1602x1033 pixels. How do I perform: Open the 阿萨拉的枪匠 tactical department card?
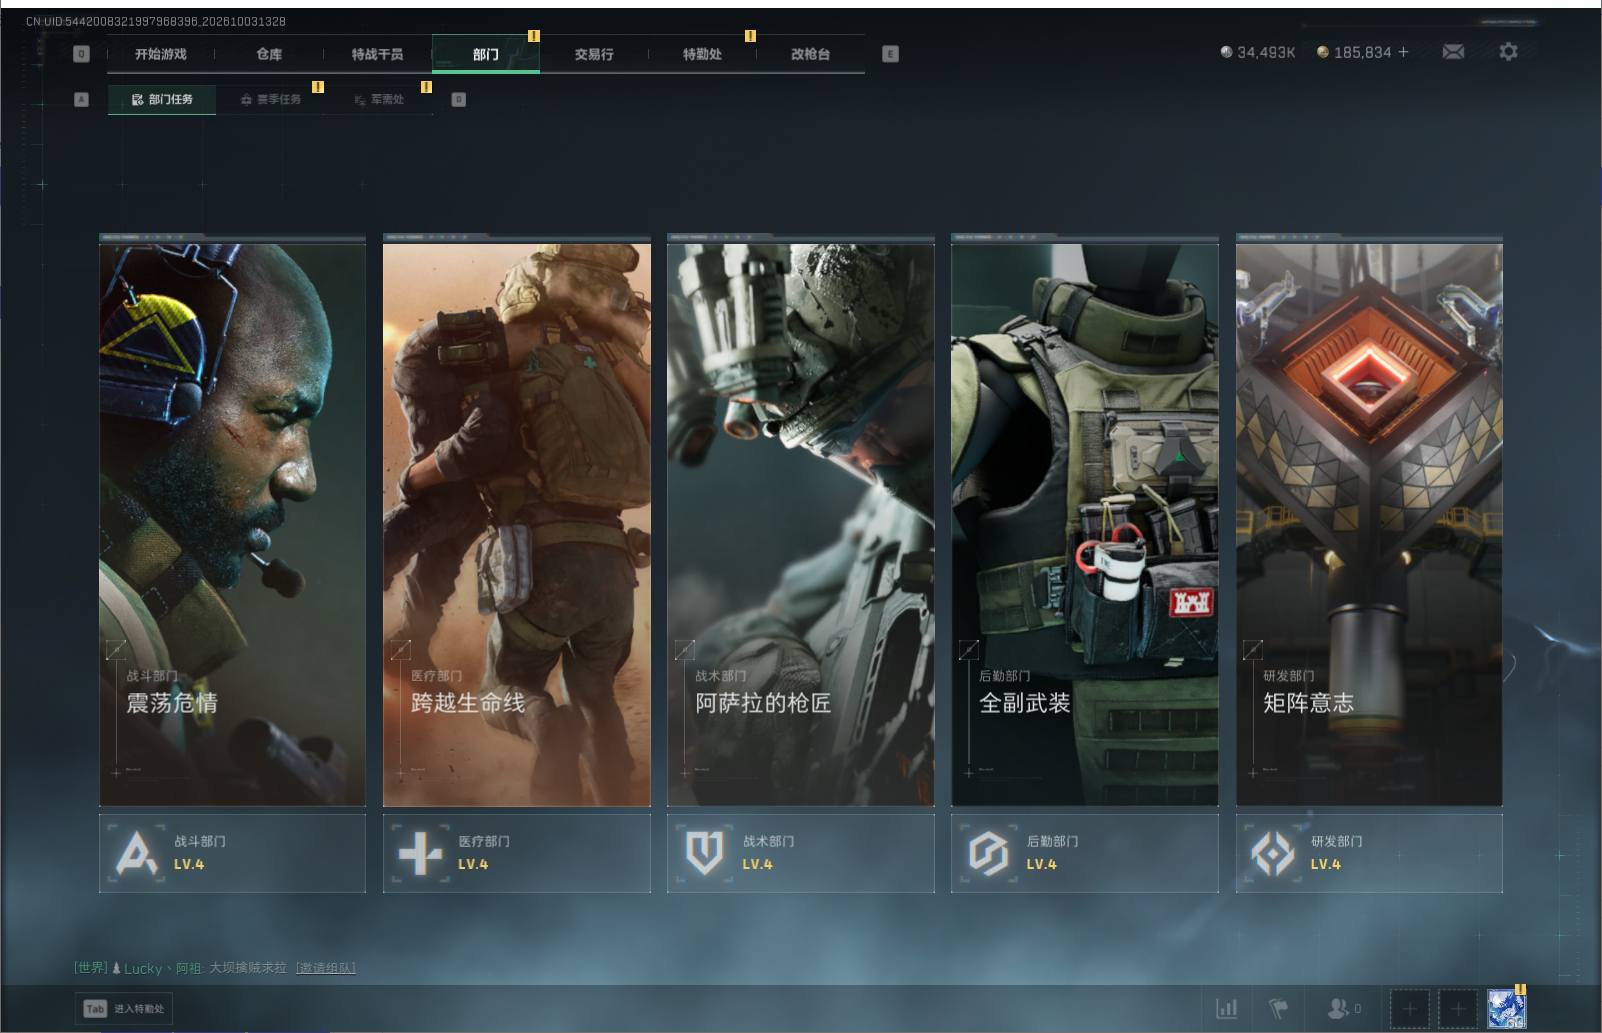[x=800, y=524]
